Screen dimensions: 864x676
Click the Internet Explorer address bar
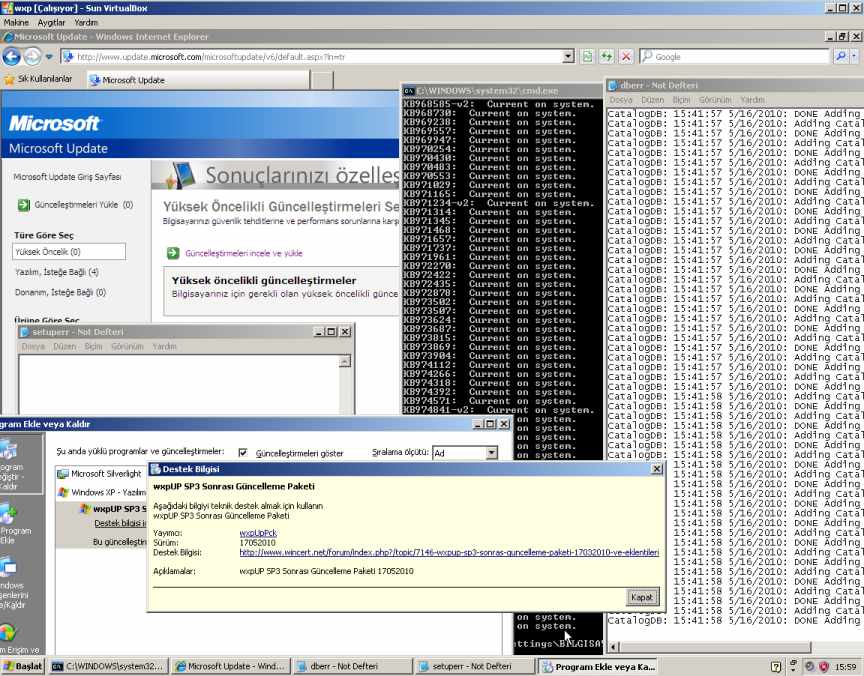pos(311,57)
